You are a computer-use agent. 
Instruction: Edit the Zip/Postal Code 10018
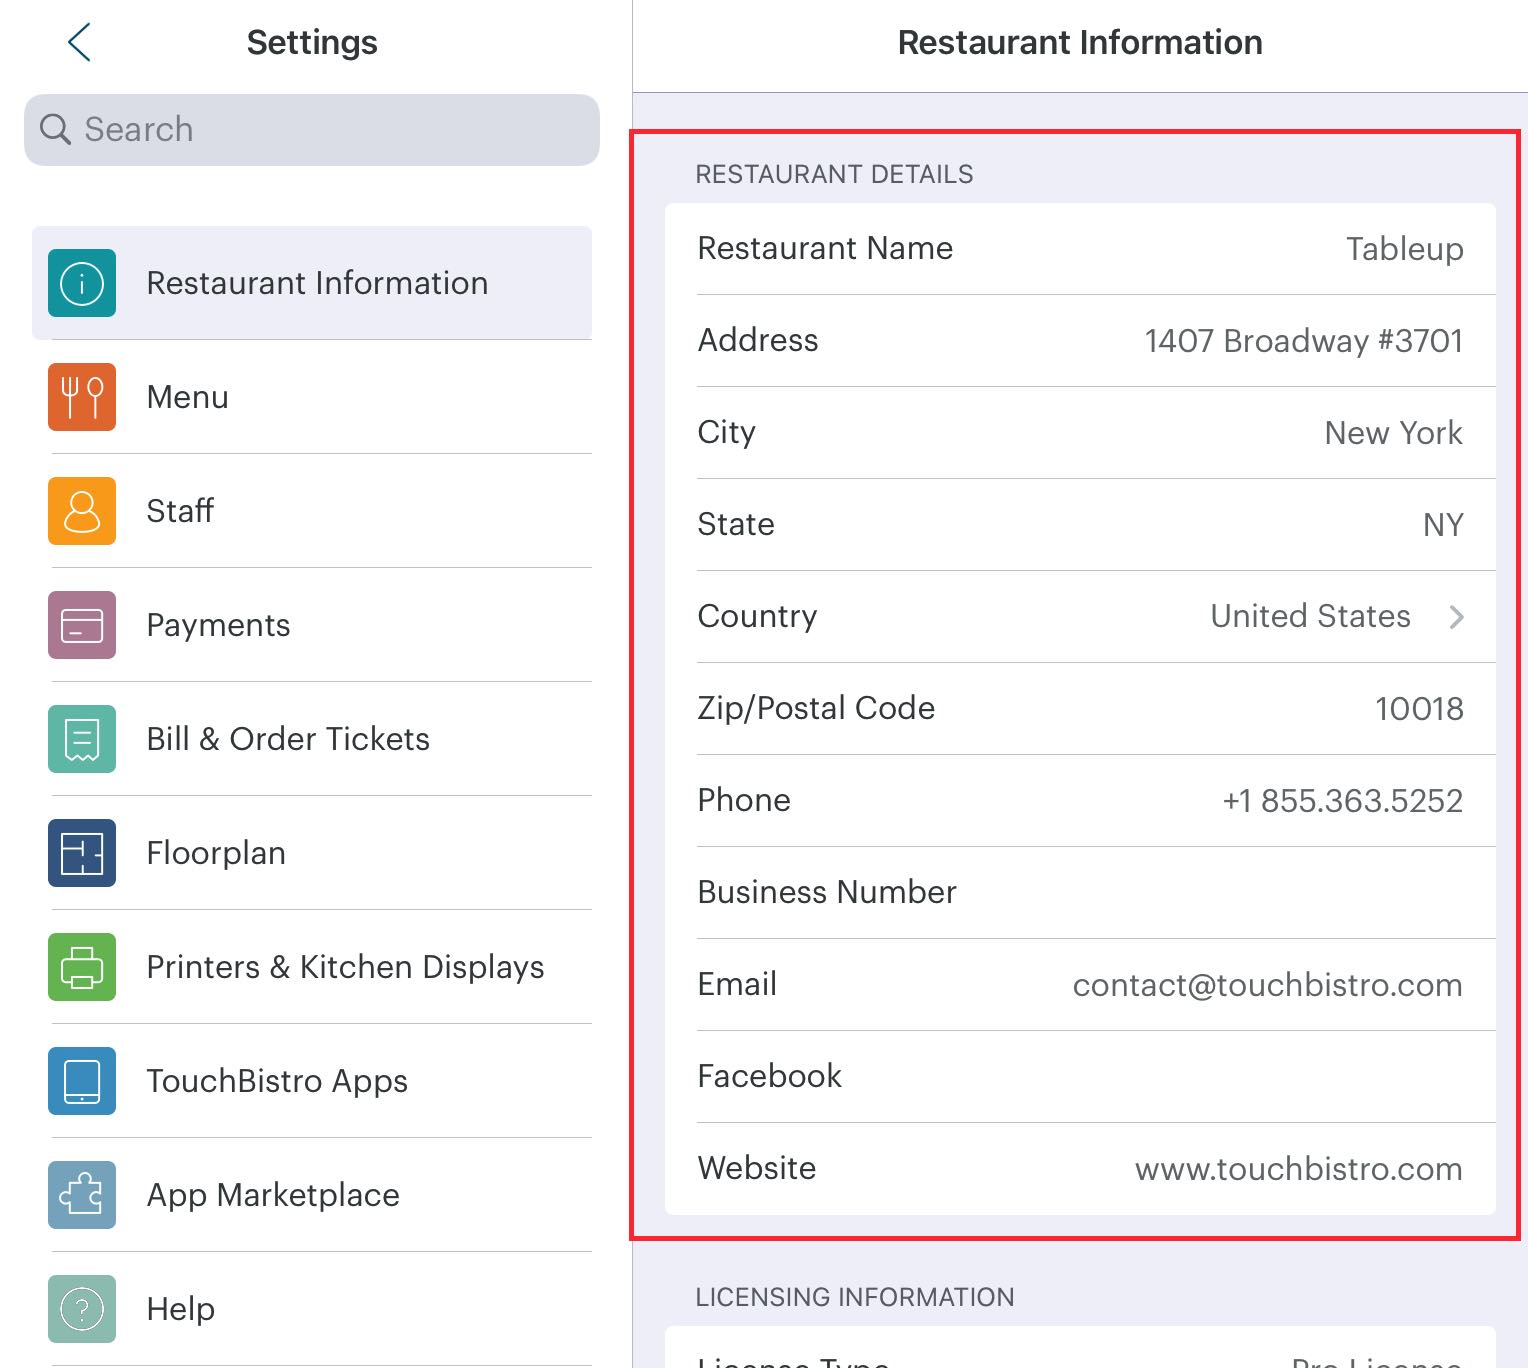click(x=1419, y=709)
